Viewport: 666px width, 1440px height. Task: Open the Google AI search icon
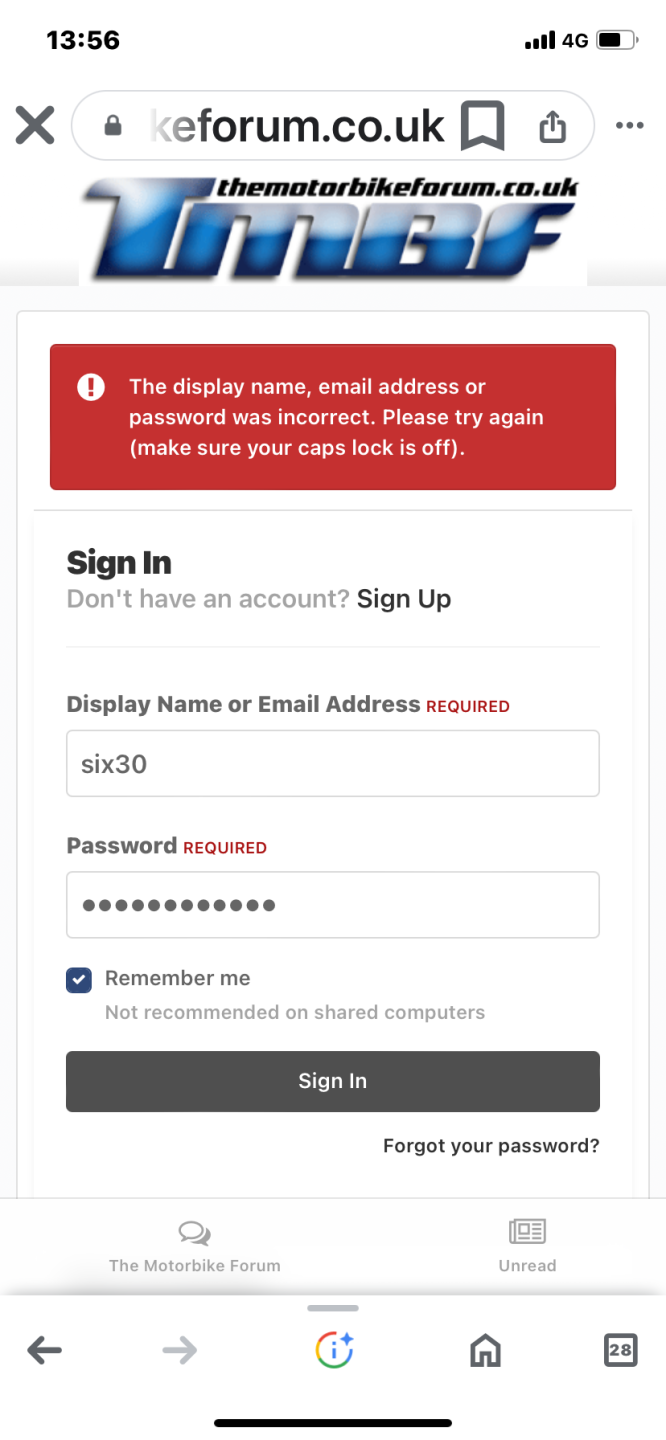click(x=333, y=1351)
